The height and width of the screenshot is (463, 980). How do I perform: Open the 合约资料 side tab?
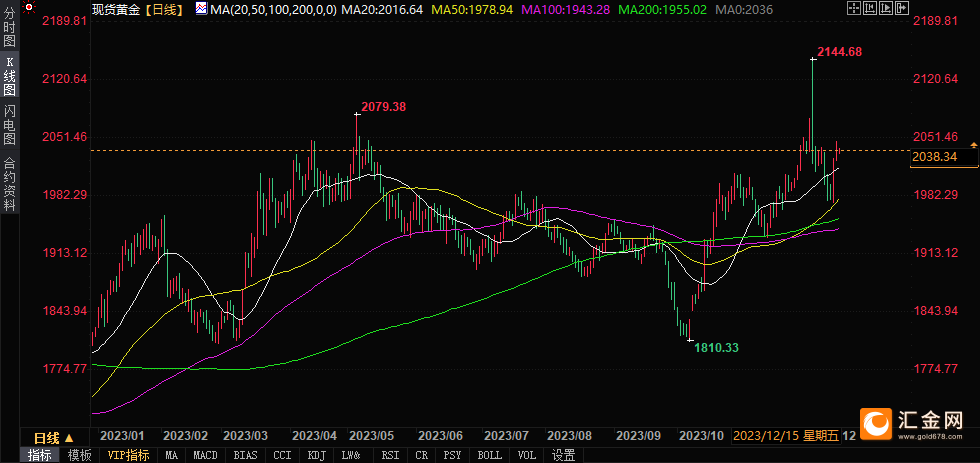click(x=10, y=184)
